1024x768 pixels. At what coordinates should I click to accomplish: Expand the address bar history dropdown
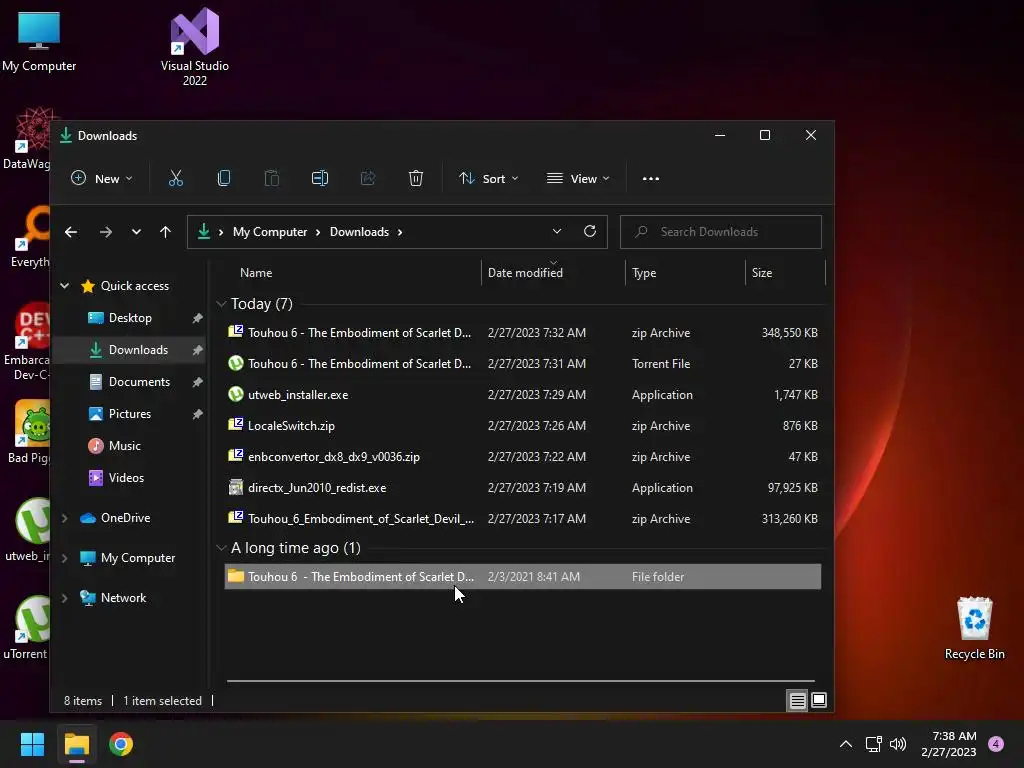556,232
